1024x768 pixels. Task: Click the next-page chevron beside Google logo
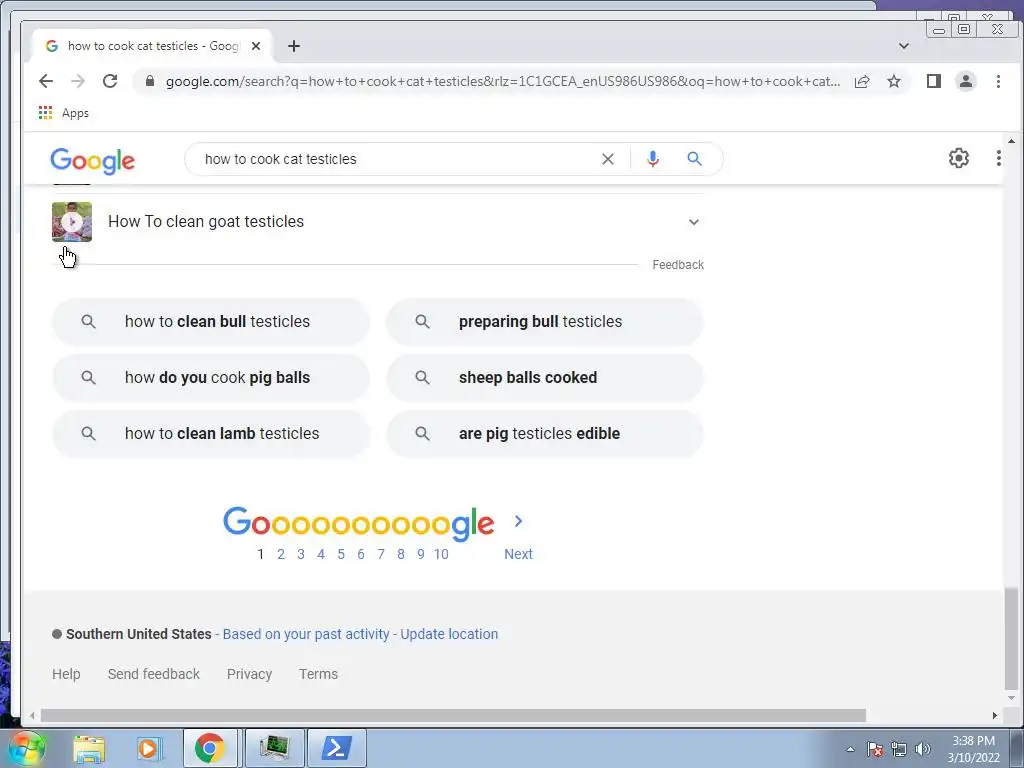click(519, 521)
